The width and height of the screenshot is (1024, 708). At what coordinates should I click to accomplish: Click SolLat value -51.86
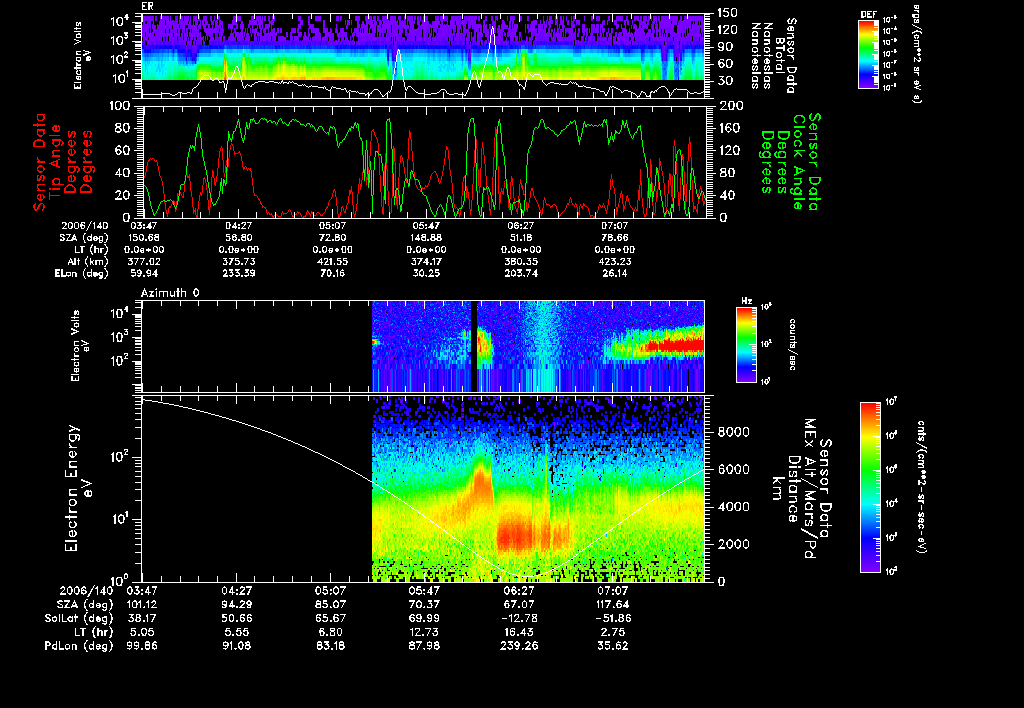[613, 619]
